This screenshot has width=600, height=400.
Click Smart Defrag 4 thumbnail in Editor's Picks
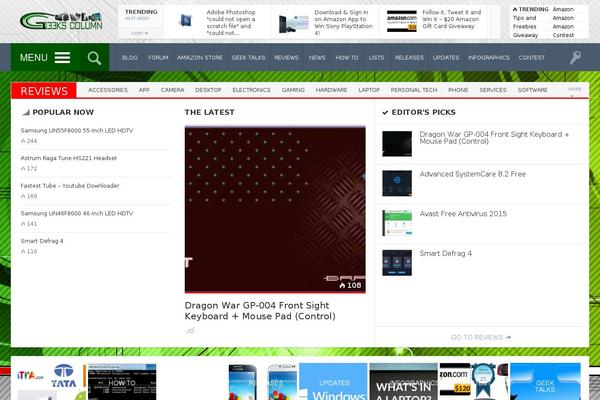(397, 263)
